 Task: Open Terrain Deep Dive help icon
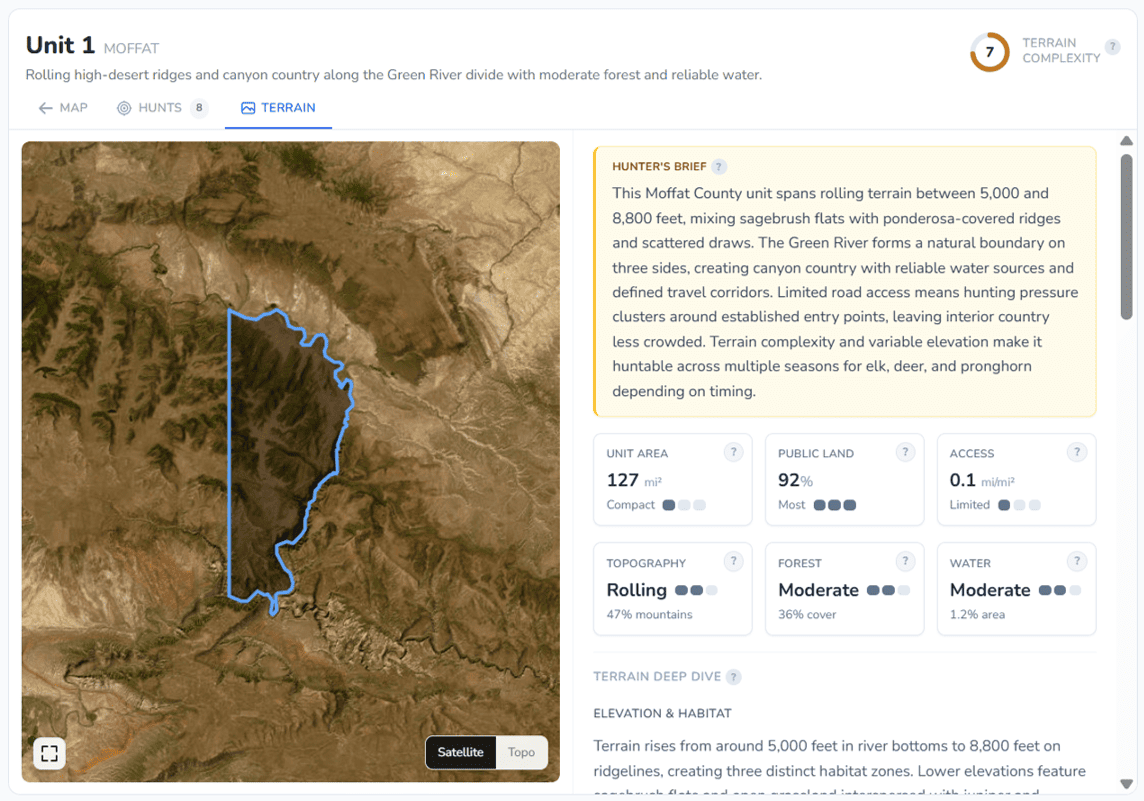click(x=733, y=677)
